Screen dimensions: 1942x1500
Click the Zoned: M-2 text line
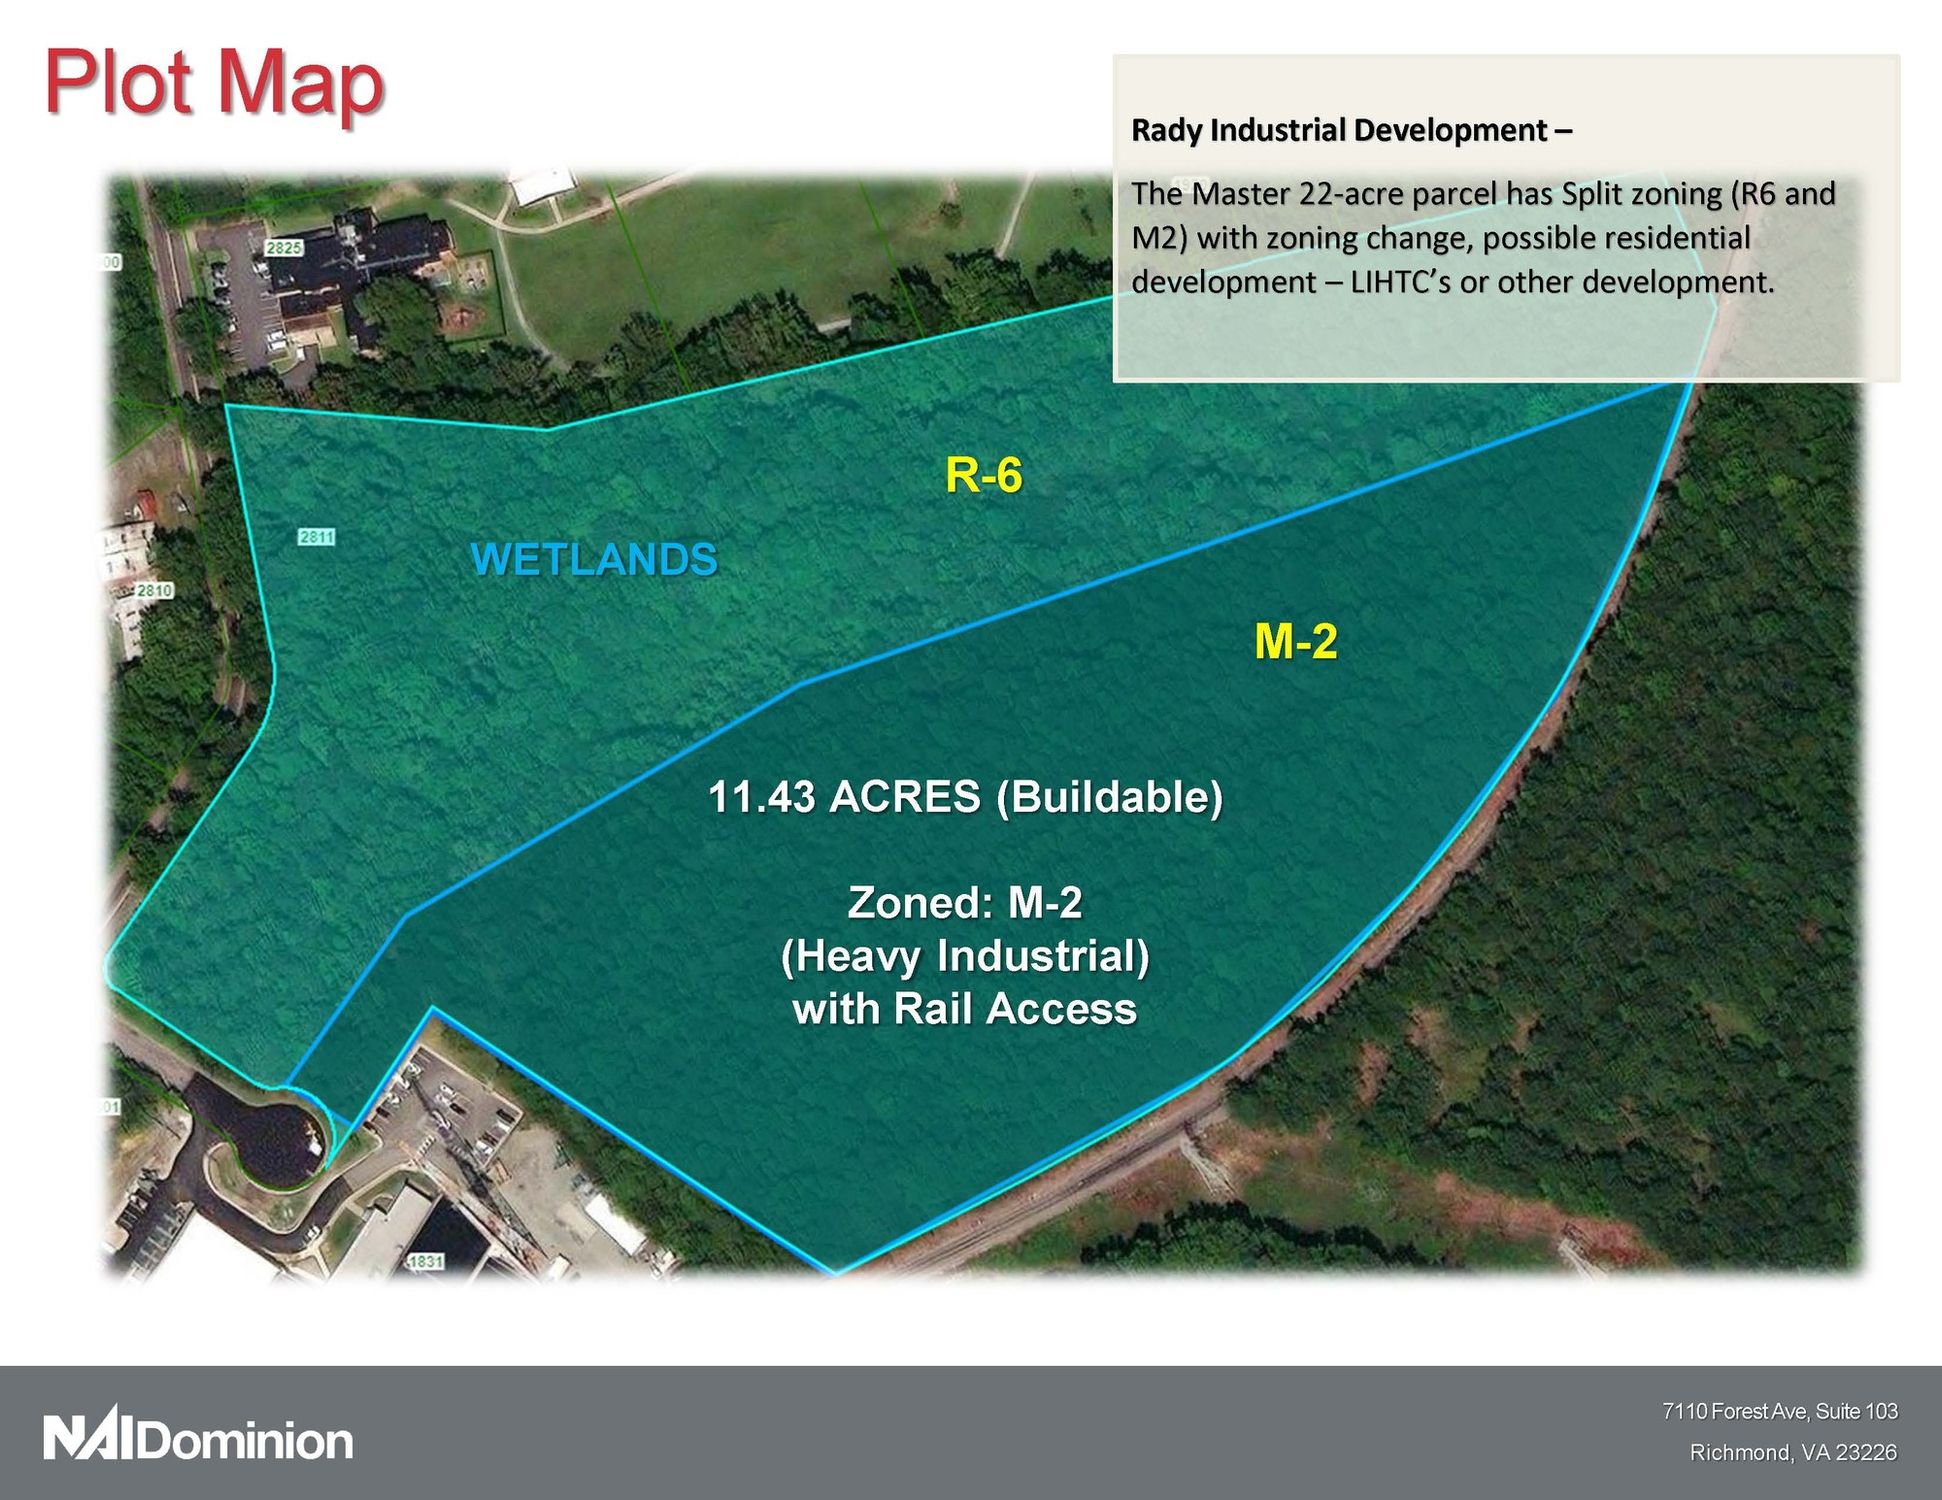[x=964, y=903]
